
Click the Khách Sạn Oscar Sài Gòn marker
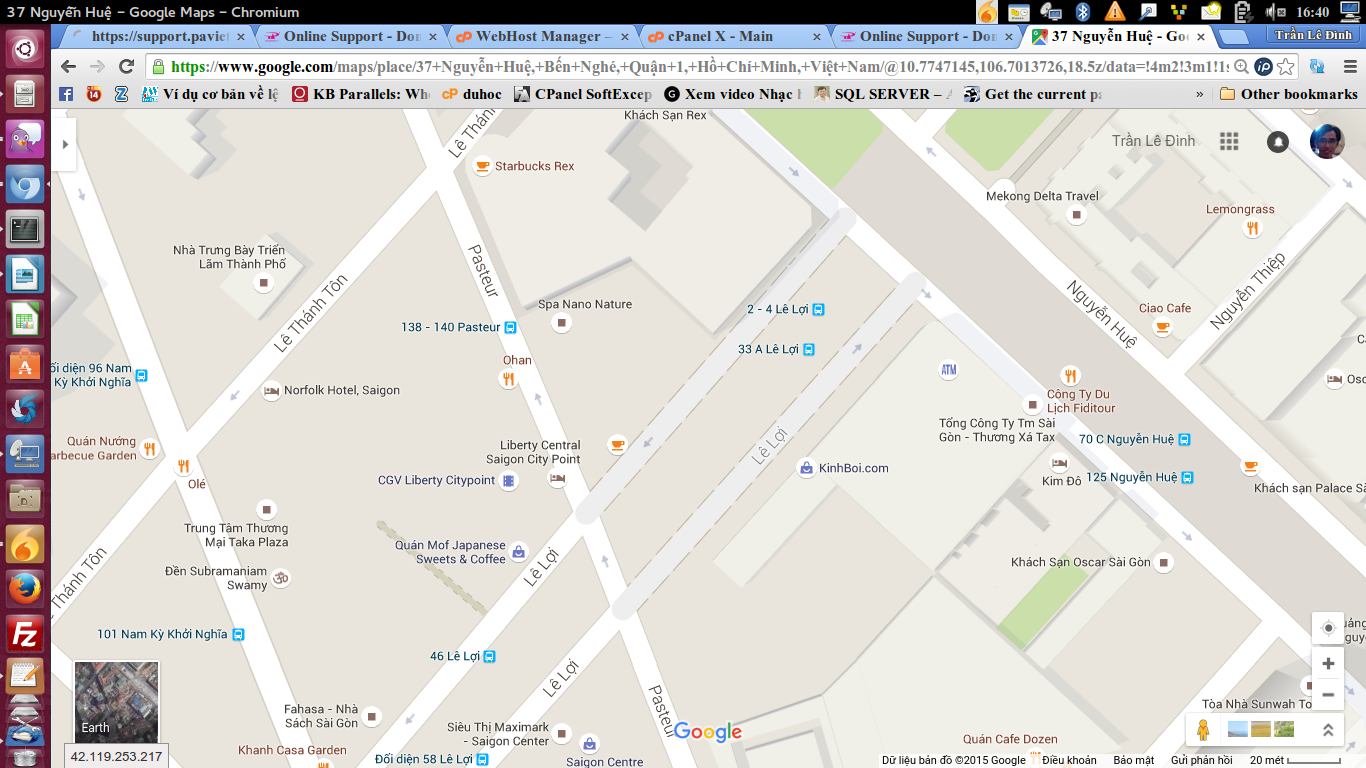coord(1163,563)
